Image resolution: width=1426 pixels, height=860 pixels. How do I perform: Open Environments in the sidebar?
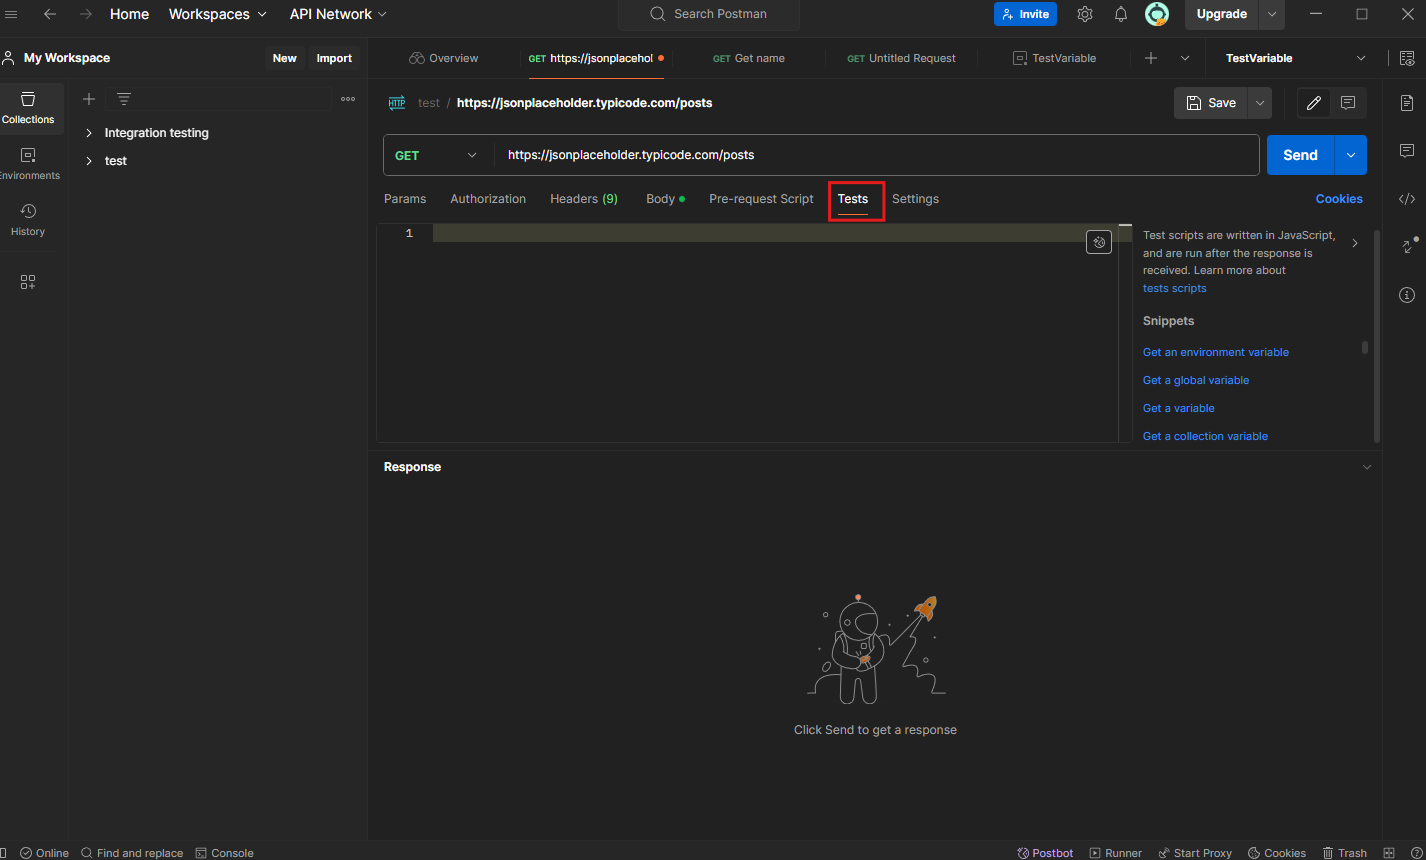[x=28, y=164]
